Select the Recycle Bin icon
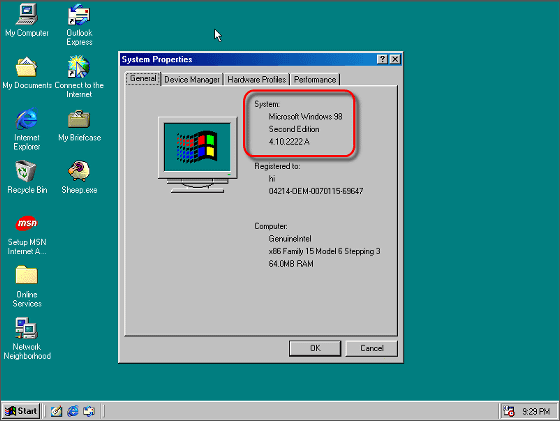The width and height of the screenshot is (560, 421). (x=27, y=177)
